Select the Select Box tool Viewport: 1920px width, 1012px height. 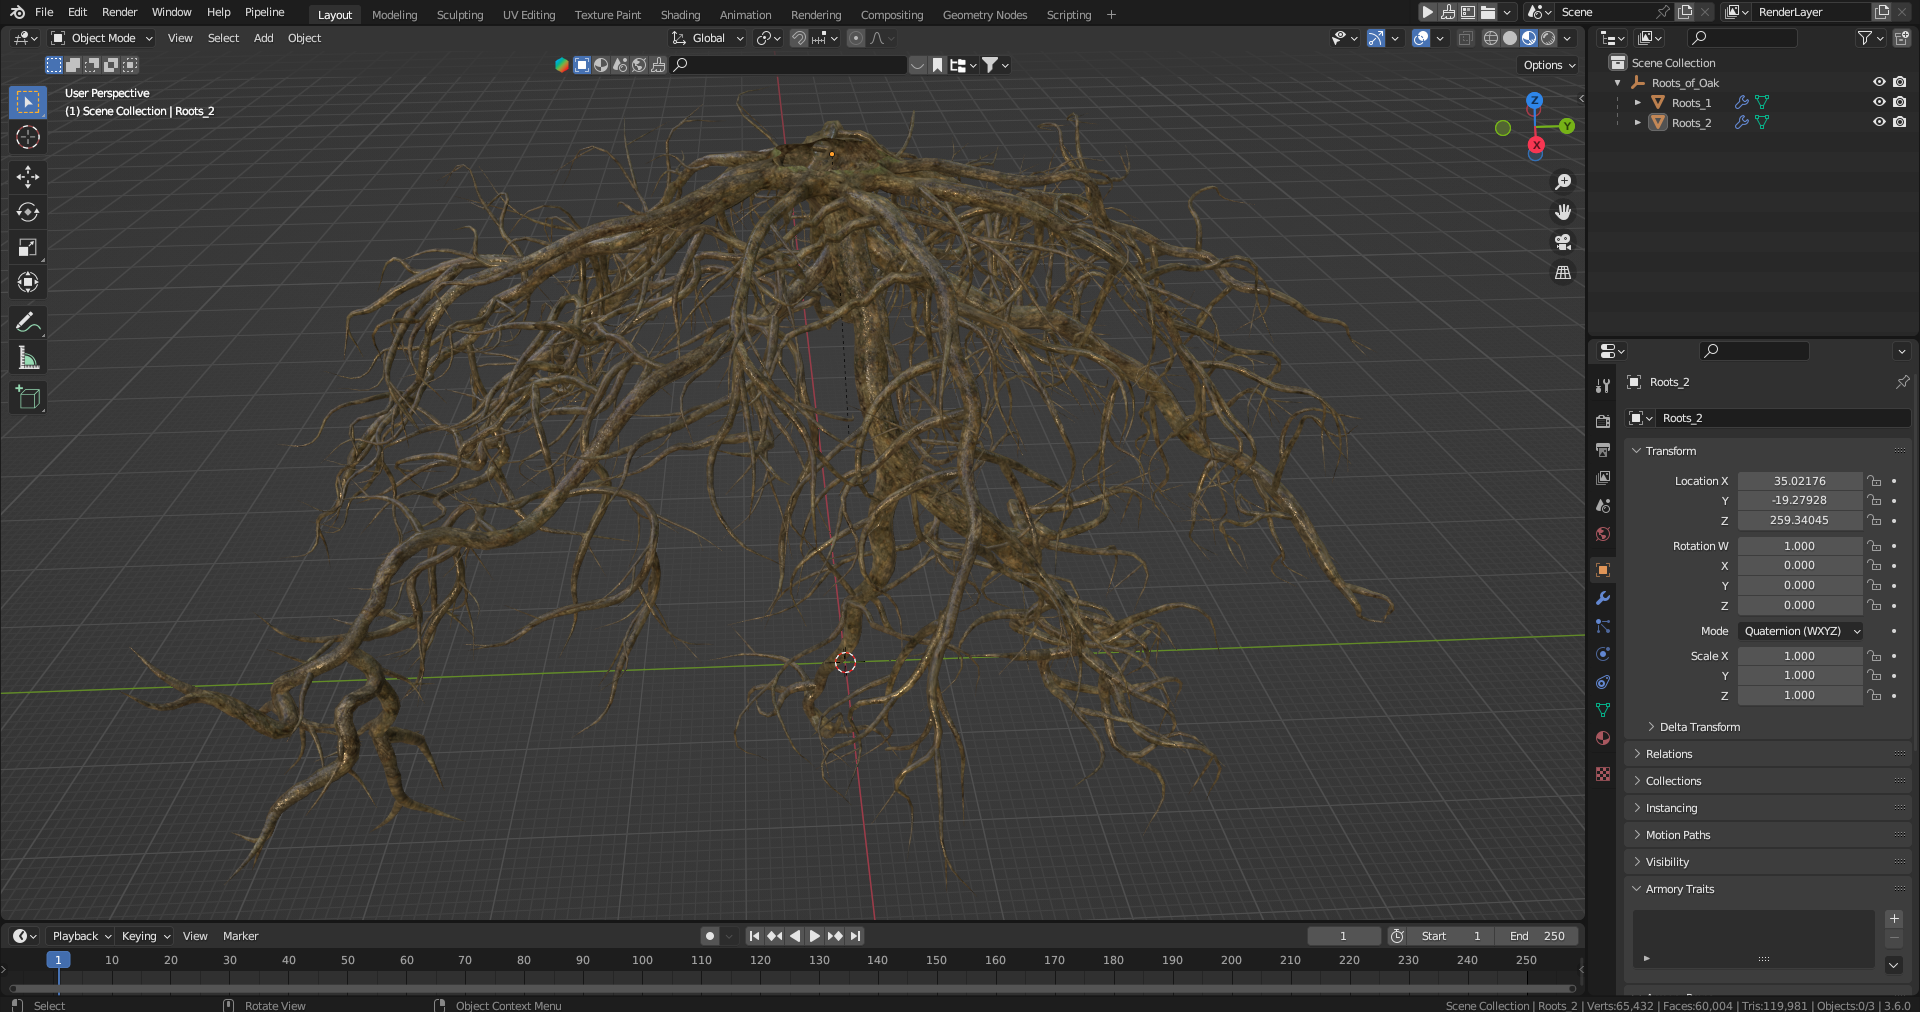[x=28, y=102]
